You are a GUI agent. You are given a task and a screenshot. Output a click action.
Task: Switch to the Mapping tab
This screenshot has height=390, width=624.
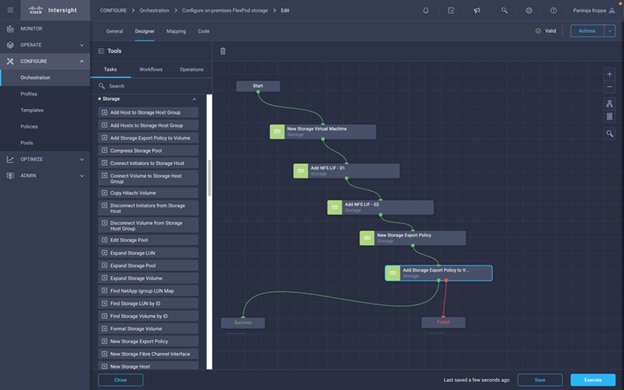click(x=176, y=31)
